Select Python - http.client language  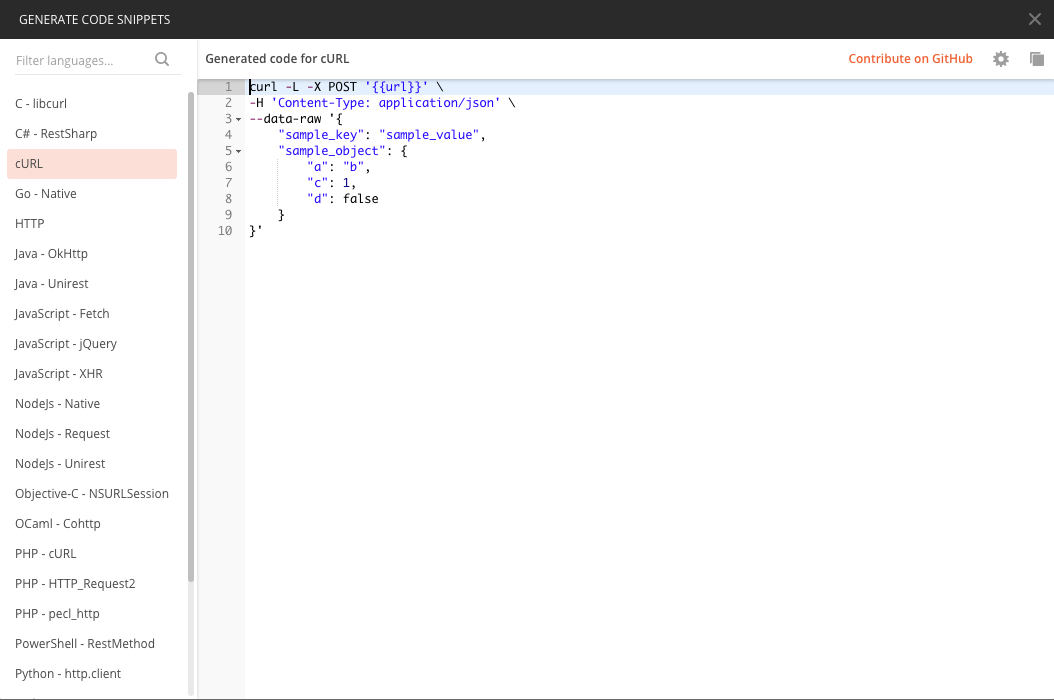pos(67,673)
